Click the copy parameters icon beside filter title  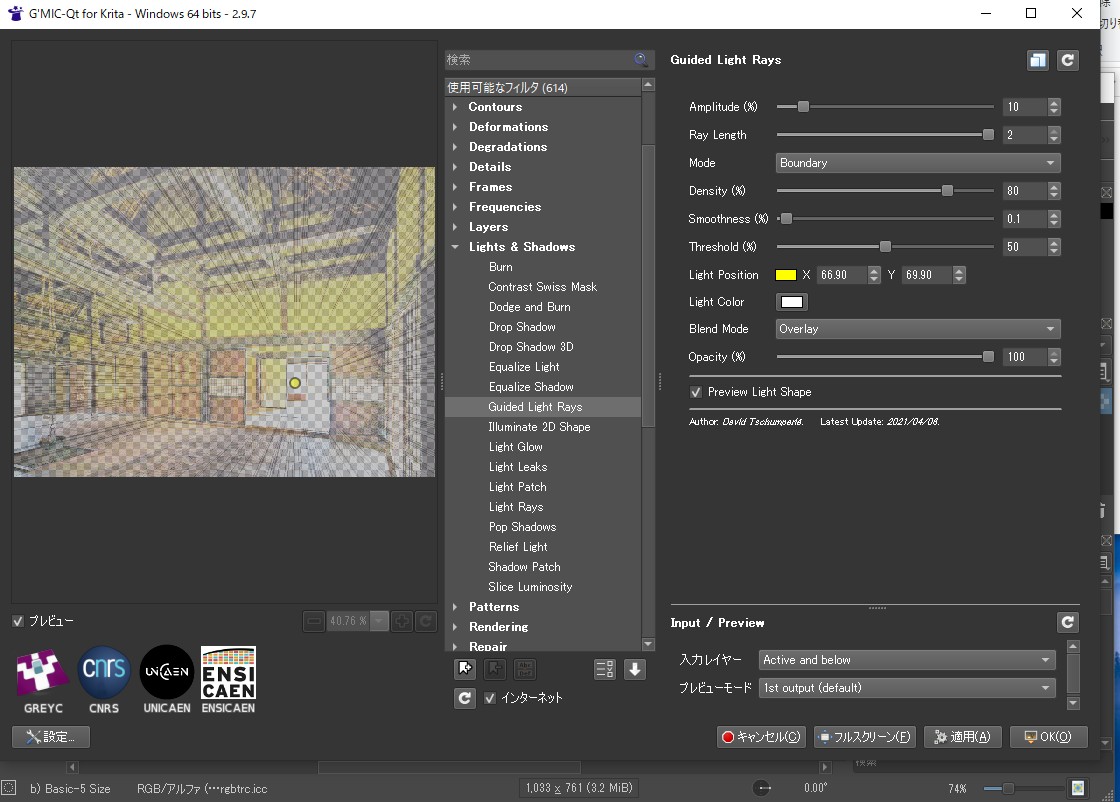click(1037, 60)
